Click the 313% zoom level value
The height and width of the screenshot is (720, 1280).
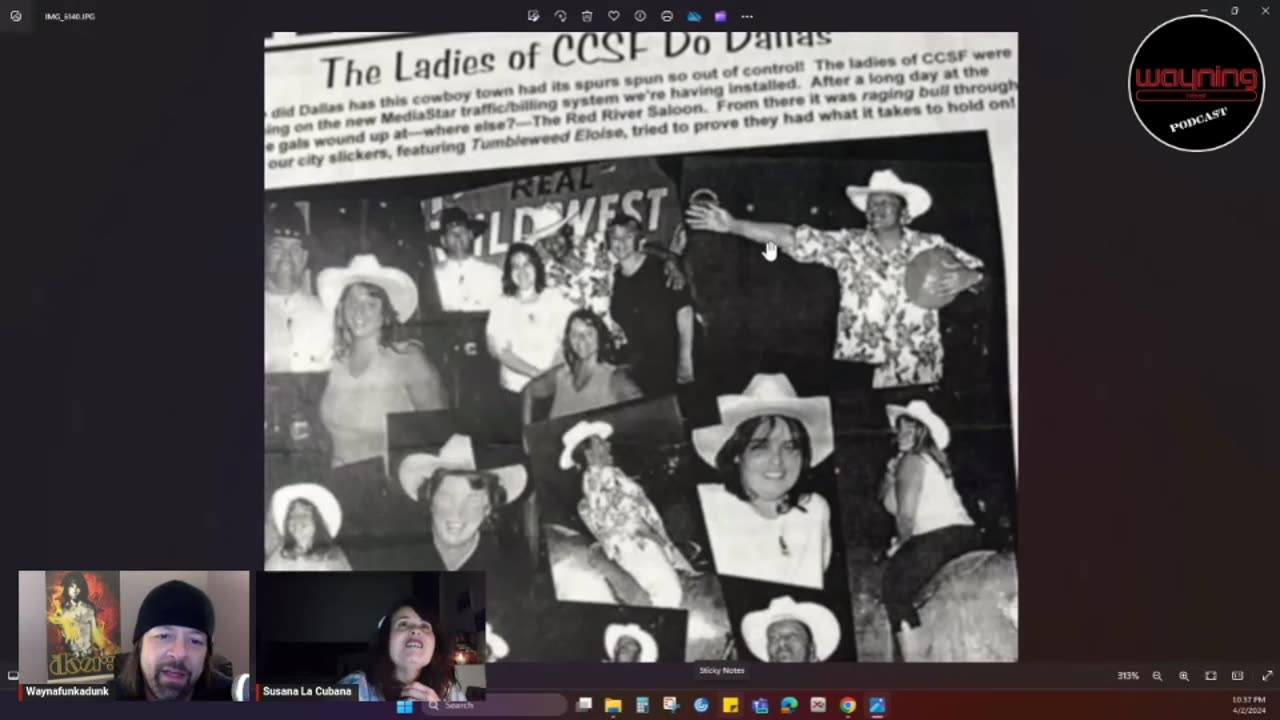tap(1128, 676)
